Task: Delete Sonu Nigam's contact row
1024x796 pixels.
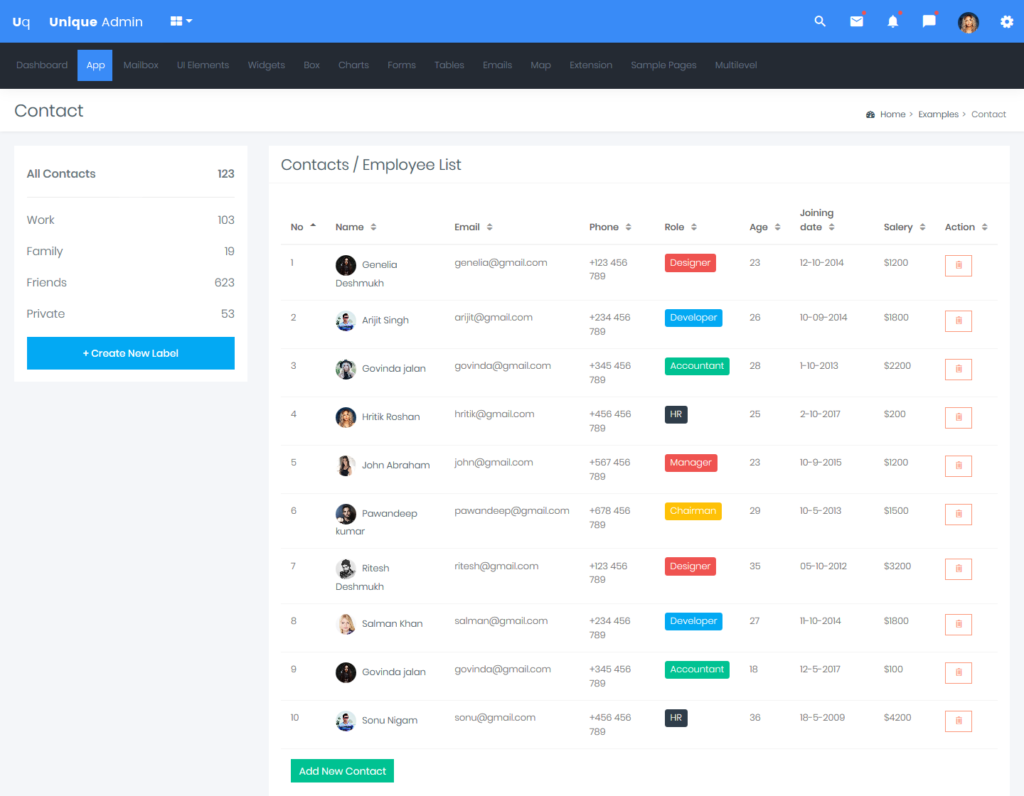Action: click(x=958, y=720)
